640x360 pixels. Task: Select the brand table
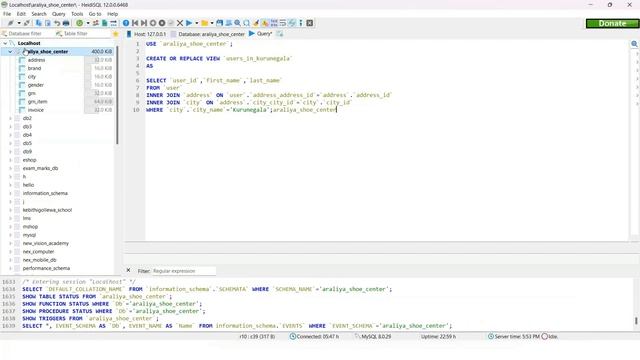click(x=34, y=68)
